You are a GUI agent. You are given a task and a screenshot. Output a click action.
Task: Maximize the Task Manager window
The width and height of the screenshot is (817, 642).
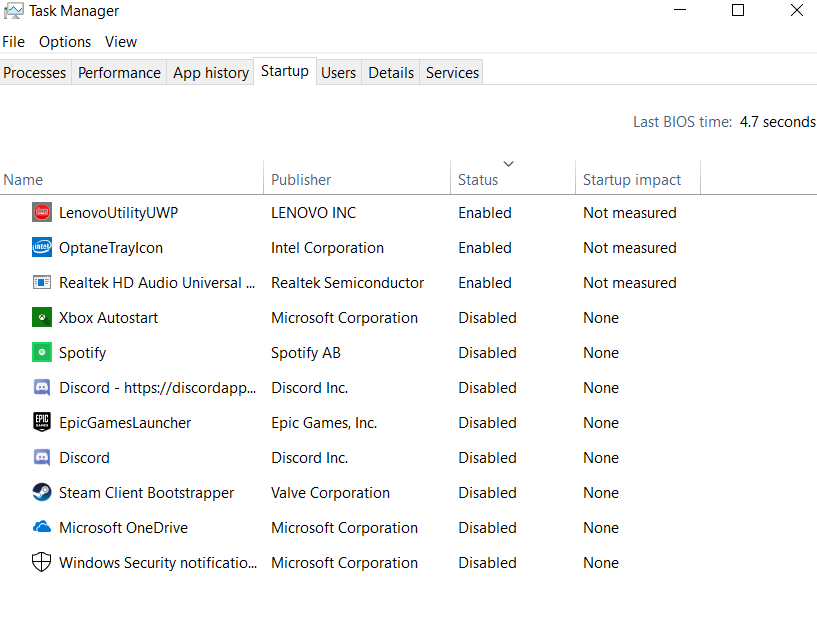coord(738,10)
